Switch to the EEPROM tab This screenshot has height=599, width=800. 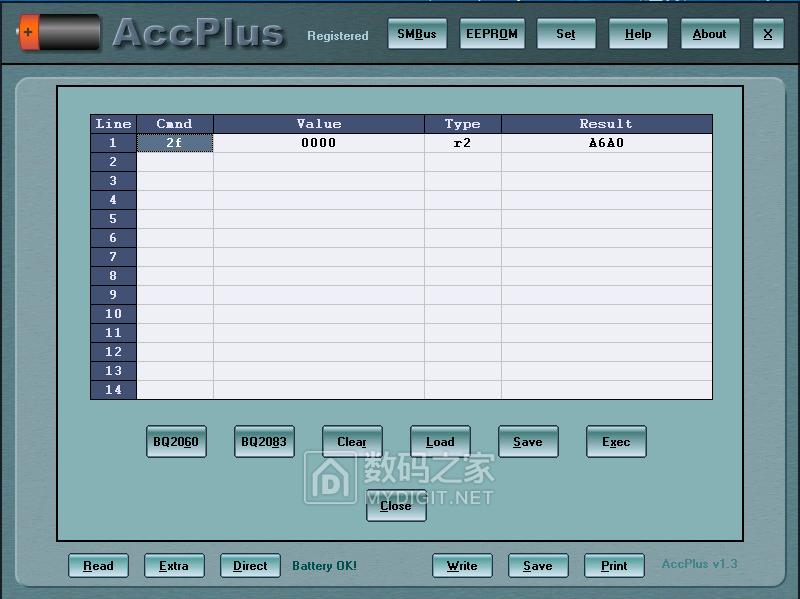pos(492,34)
